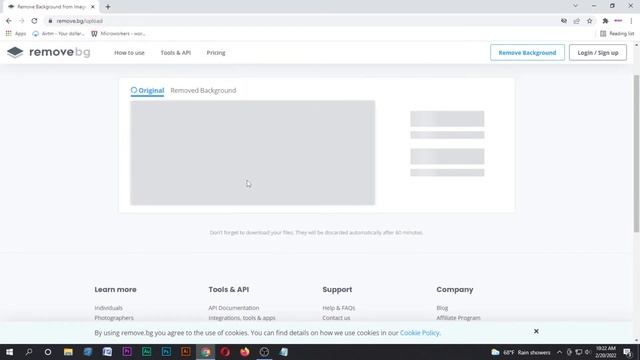
Task: Open Windows taskbar search
Action: click(x=29, y=352)
